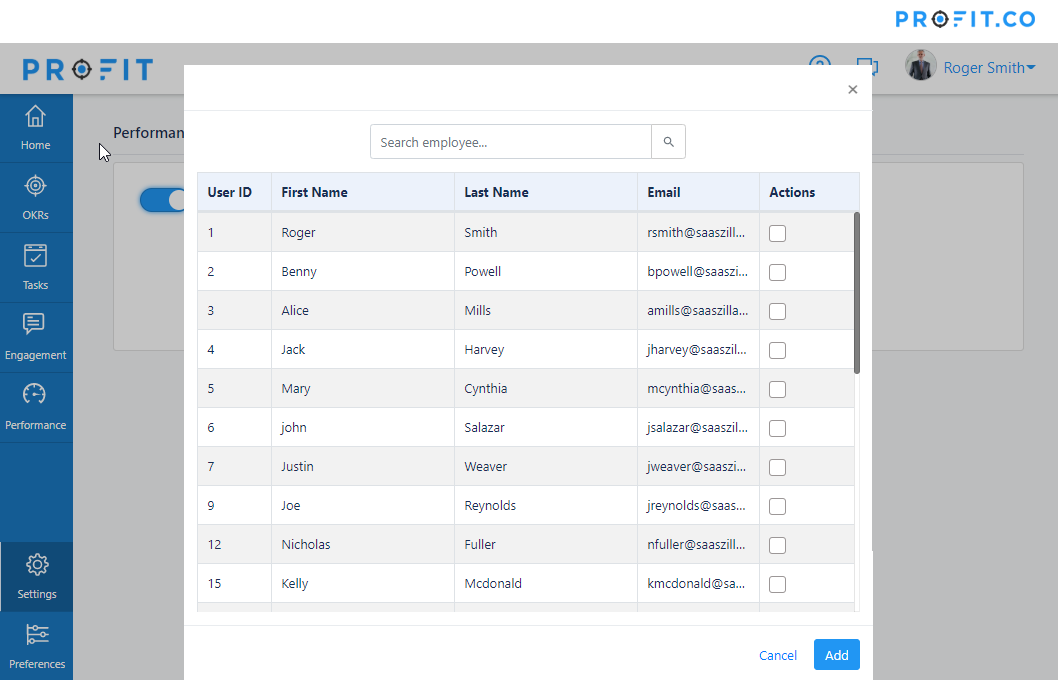Click the PROFIT.CO logo at the top

click(965, 19)
